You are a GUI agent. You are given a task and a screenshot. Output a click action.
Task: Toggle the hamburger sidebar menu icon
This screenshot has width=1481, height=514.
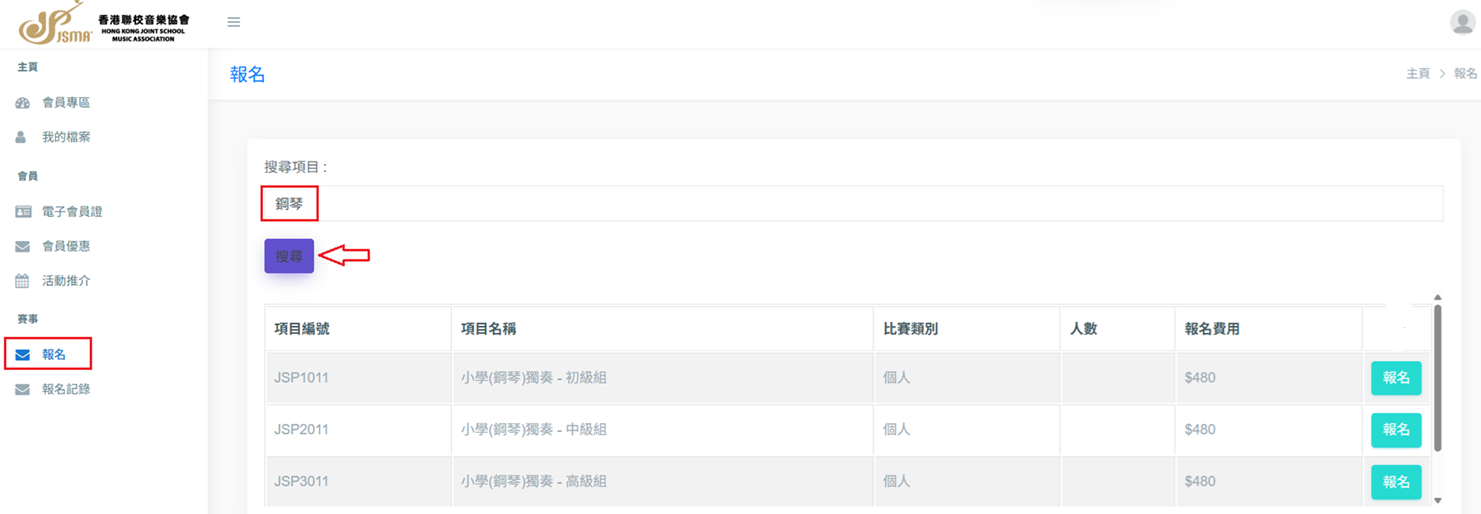[234, 22]
